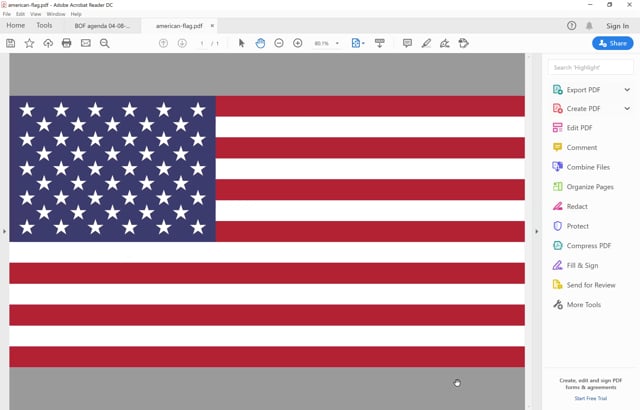Follow the Start Free Trial link

point(591,398)
